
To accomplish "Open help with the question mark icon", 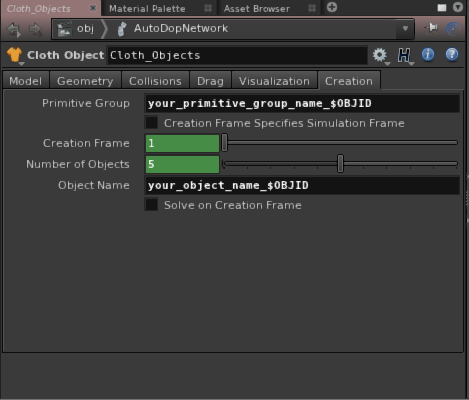I will point(452,55).
